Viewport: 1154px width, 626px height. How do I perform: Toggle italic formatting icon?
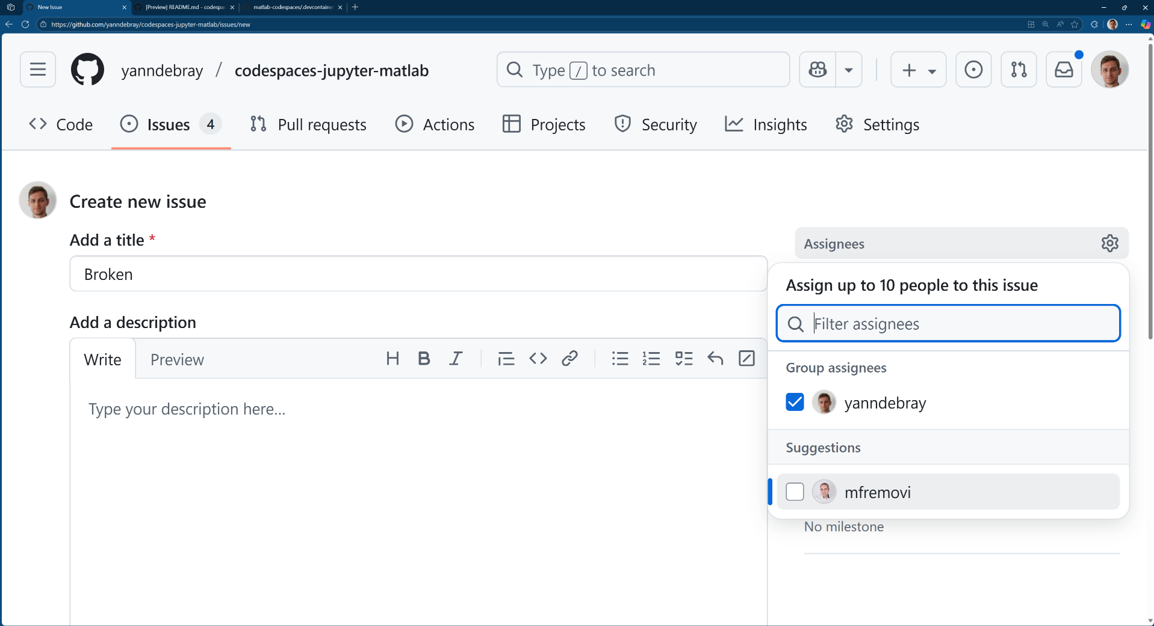tap(456, 359)
